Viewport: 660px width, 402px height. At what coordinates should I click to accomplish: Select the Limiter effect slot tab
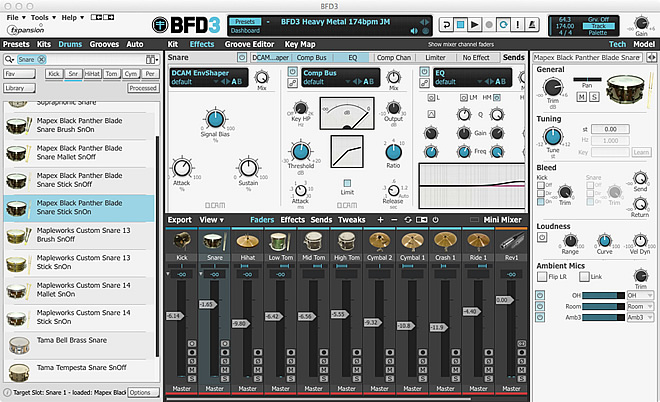[435, 58]
